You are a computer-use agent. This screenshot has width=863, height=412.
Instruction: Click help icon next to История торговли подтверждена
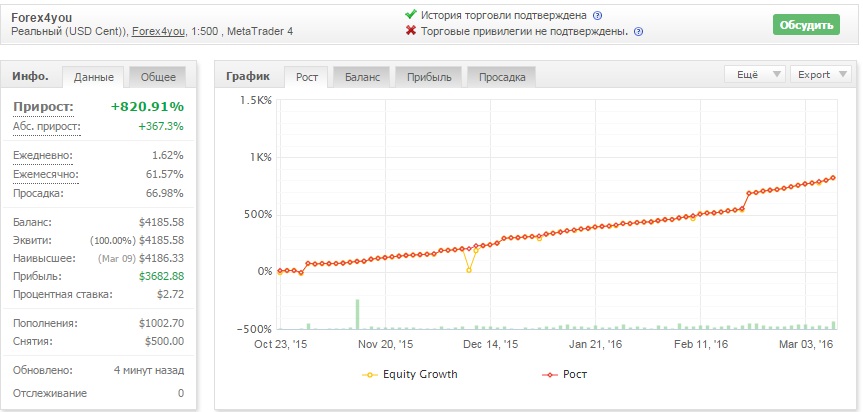tap(598, 15)
